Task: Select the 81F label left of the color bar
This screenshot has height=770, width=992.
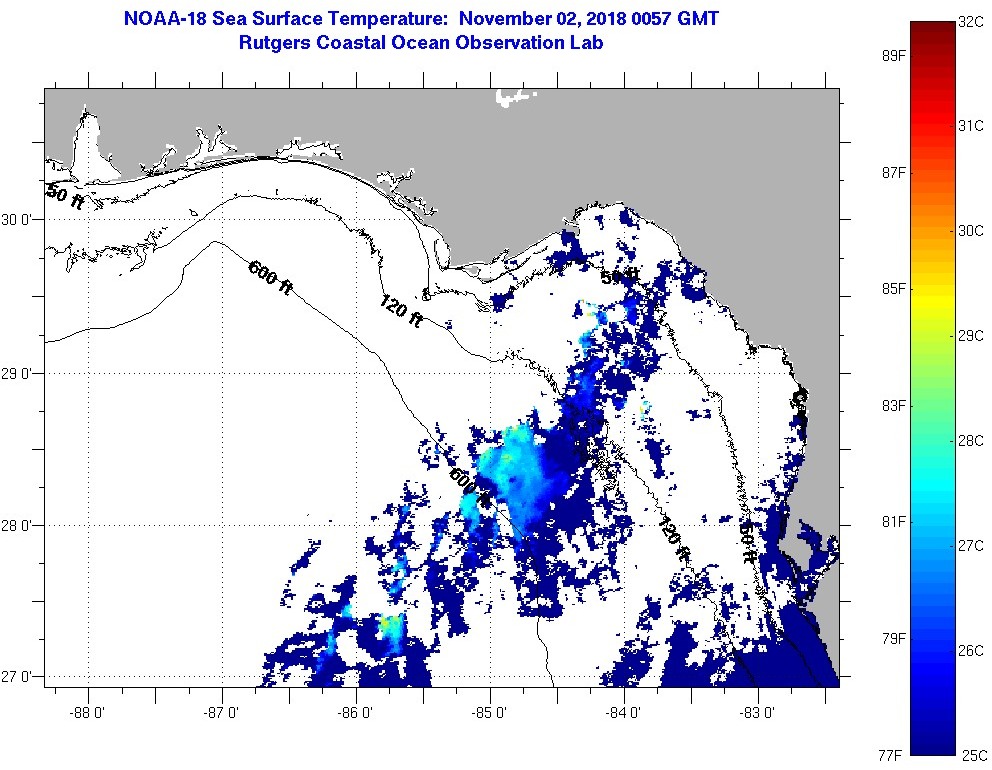Action: pos(893,522)
